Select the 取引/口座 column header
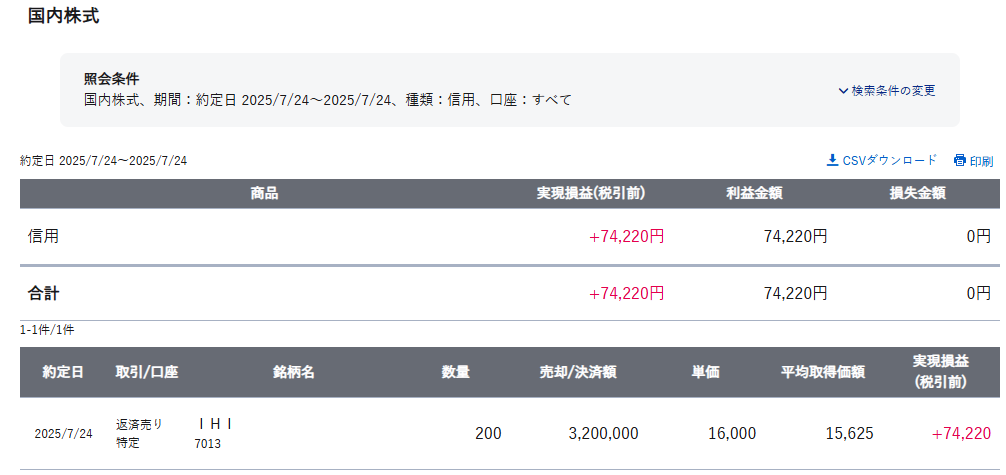This screenshot has width=1006, height=475. click(x=147, y=372)
